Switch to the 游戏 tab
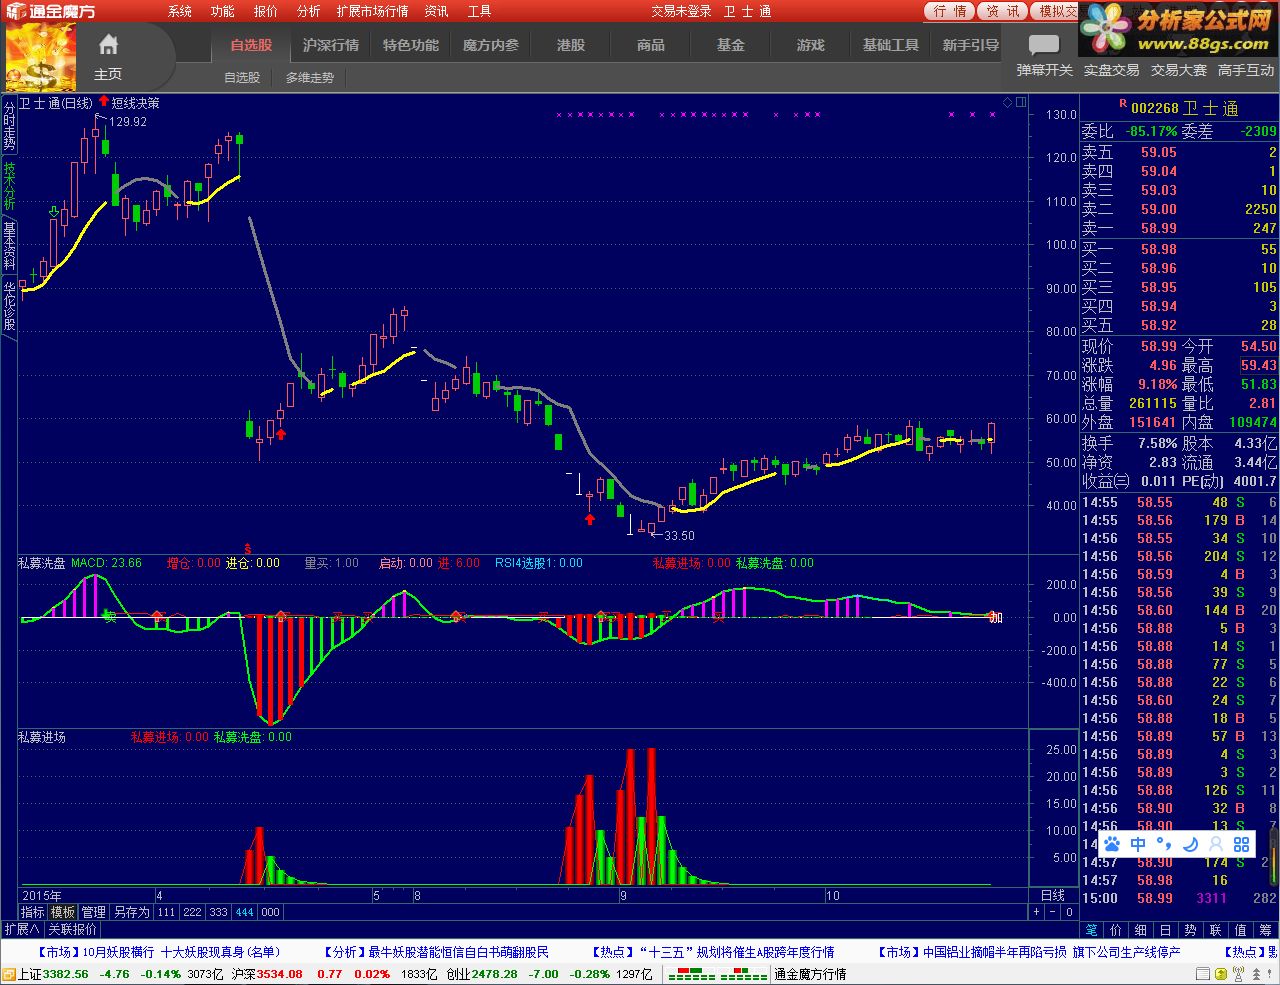This screenshot has height=985, width=1280. (811, 45)
